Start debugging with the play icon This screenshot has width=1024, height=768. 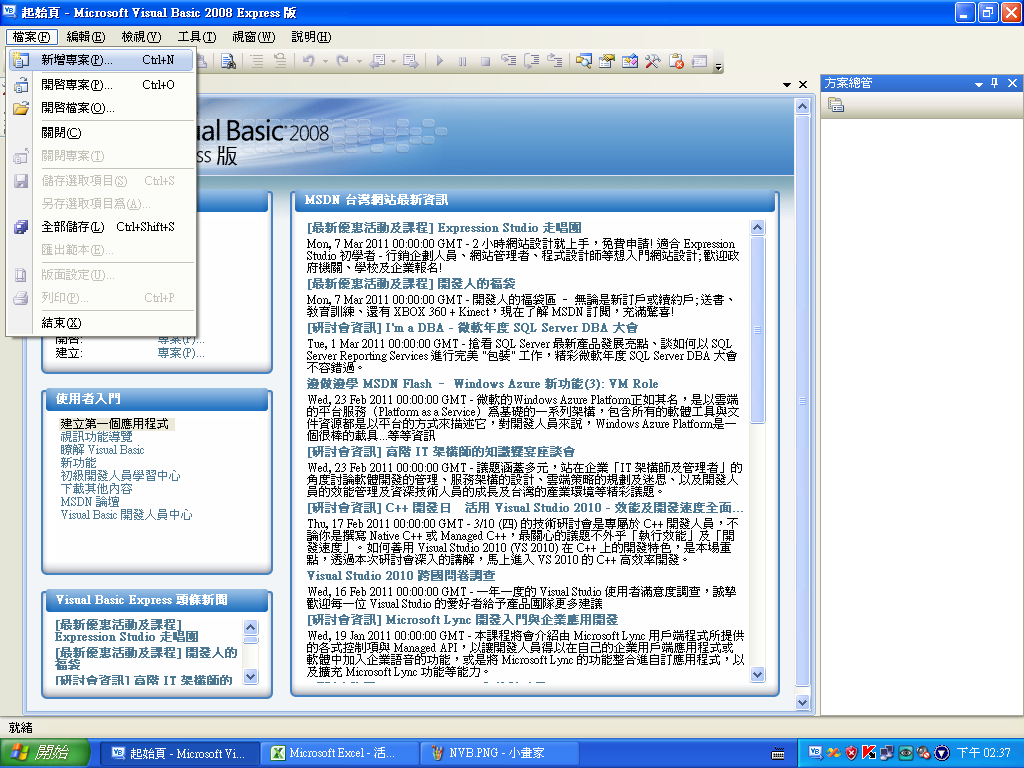coord(440,61)
